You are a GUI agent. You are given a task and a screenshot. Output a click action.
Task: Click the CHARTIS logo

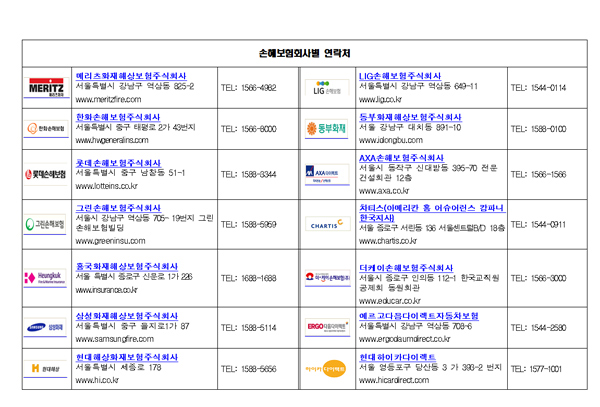328,224
